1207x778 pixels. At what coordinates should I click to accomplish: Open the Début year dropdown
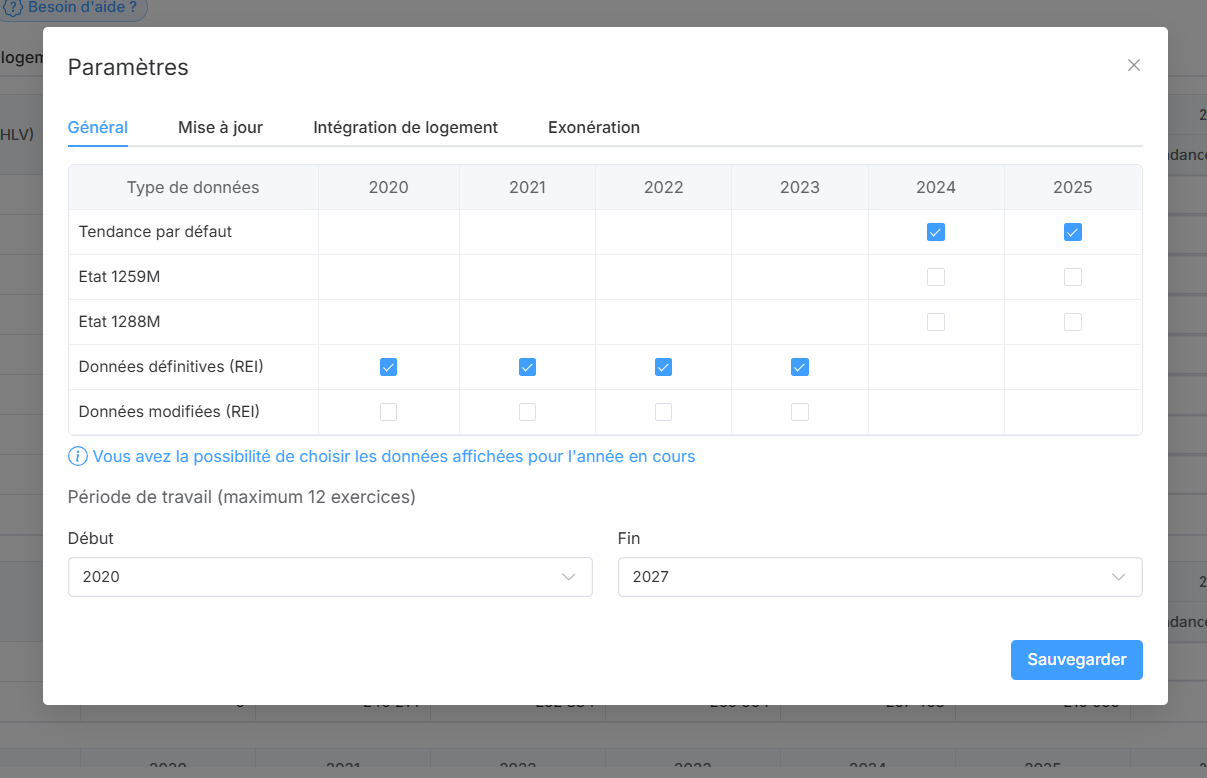pyautogui.click(x=330, y=577)
